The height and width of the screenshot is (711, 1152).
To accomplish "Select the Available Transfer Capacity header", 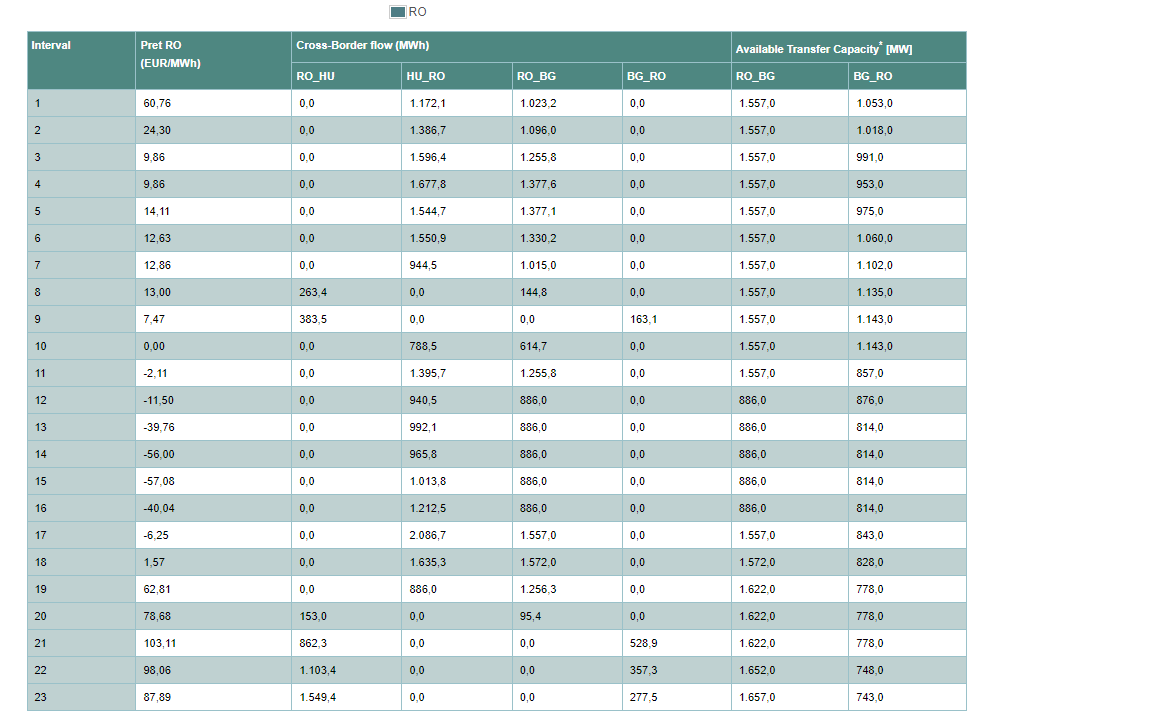I will [x=823, y=48].
